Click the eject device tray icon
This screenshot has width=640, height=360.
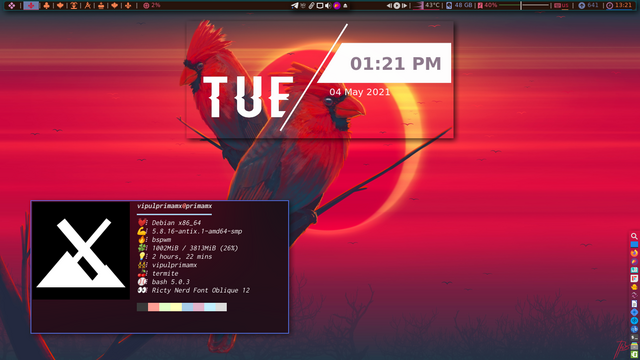(345, 5)
